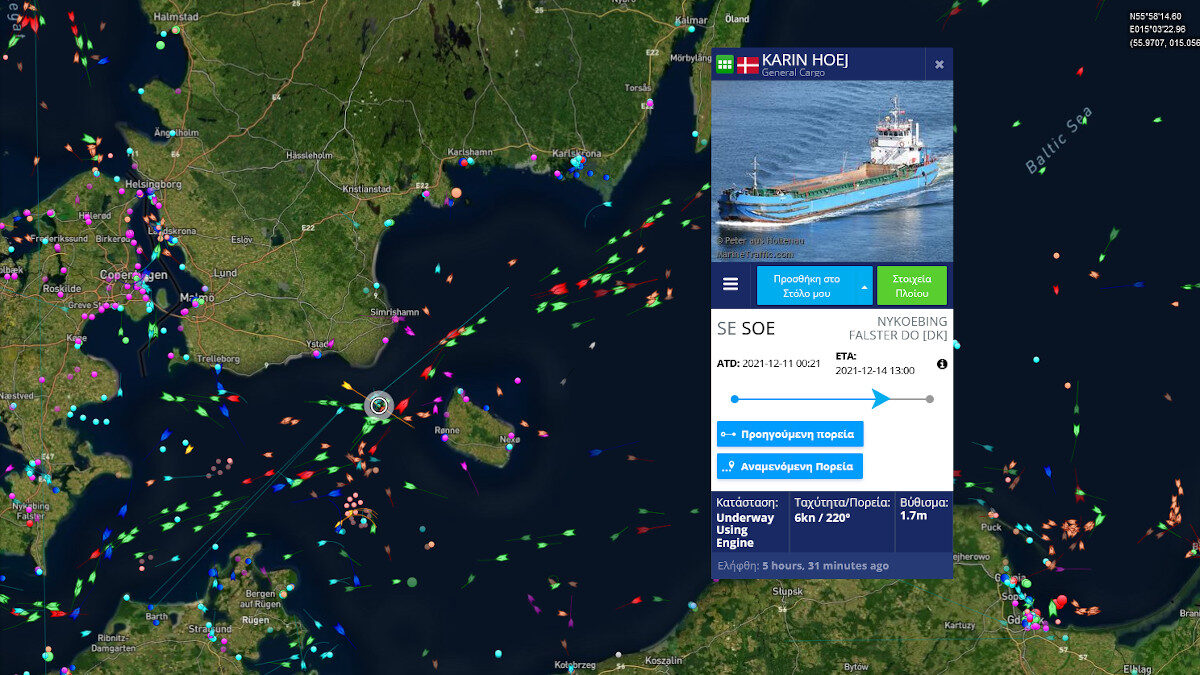Click the SE SOE departure port label
Screen dimensions: 1200x675
point(746,328)
